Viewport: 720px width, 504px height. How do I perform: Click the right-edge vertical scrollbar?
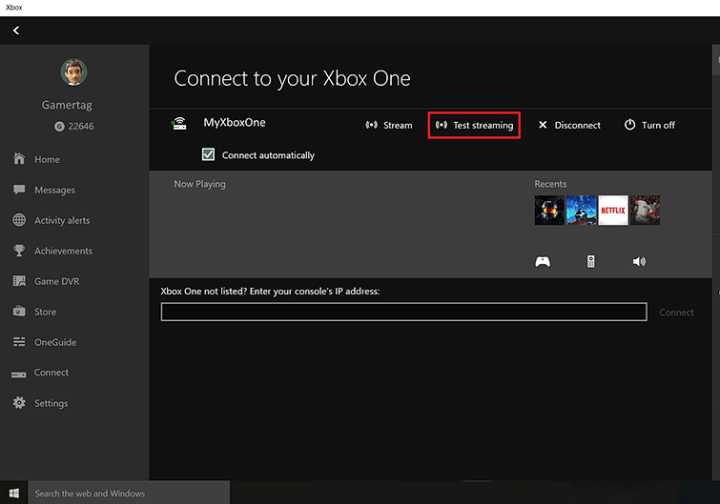click(716, 263)
